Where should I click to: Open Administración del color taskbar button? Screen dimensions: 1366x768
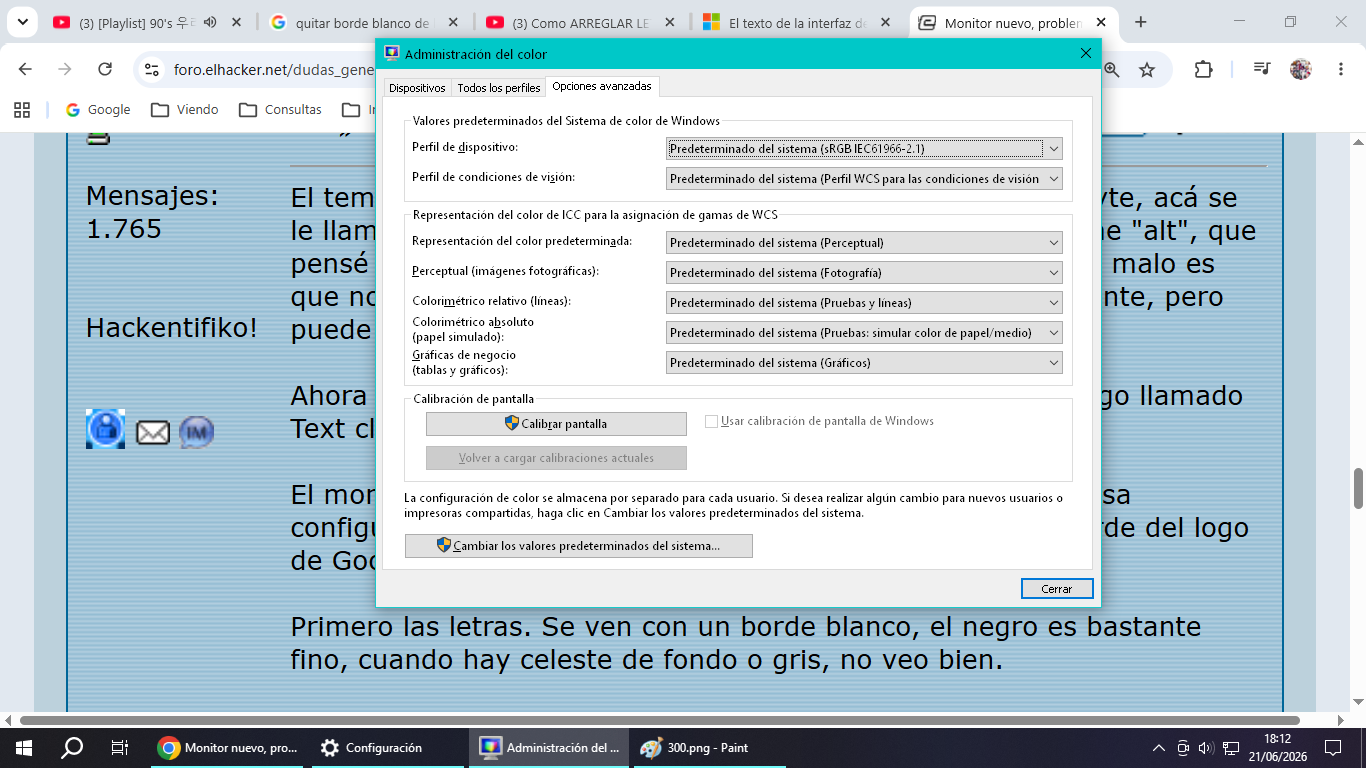coord(549,747)
